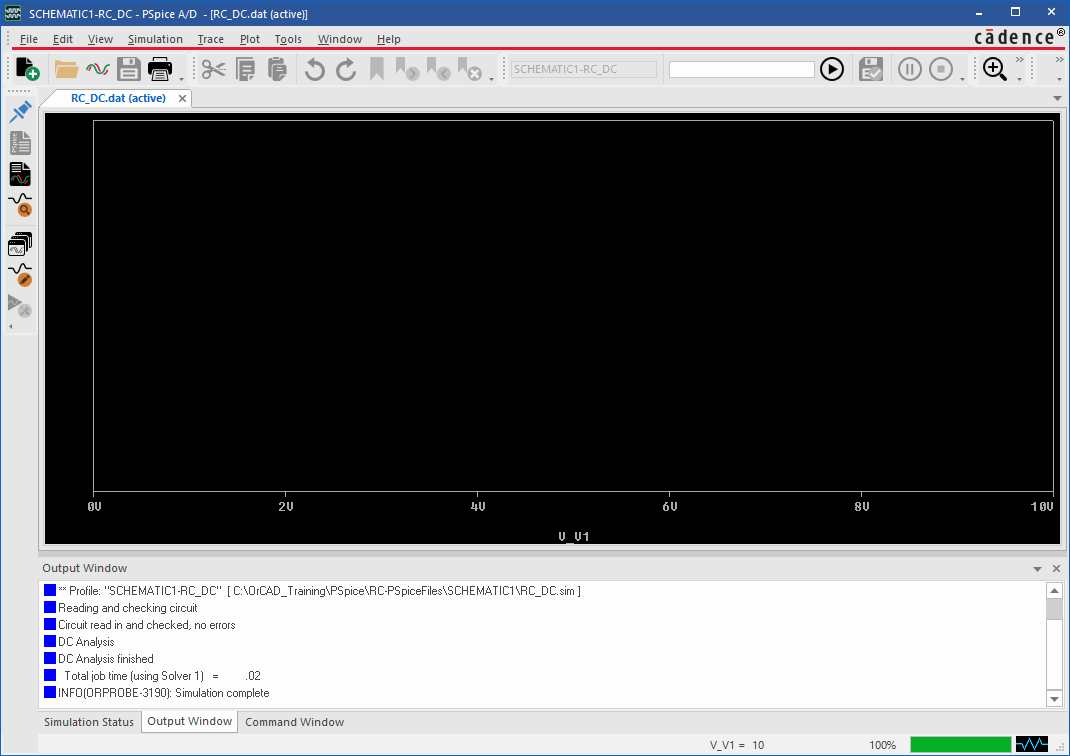Click 'Circuit read in and checked' line
This screenshot has width=1070, height=756.
click(x=147, y=624)
